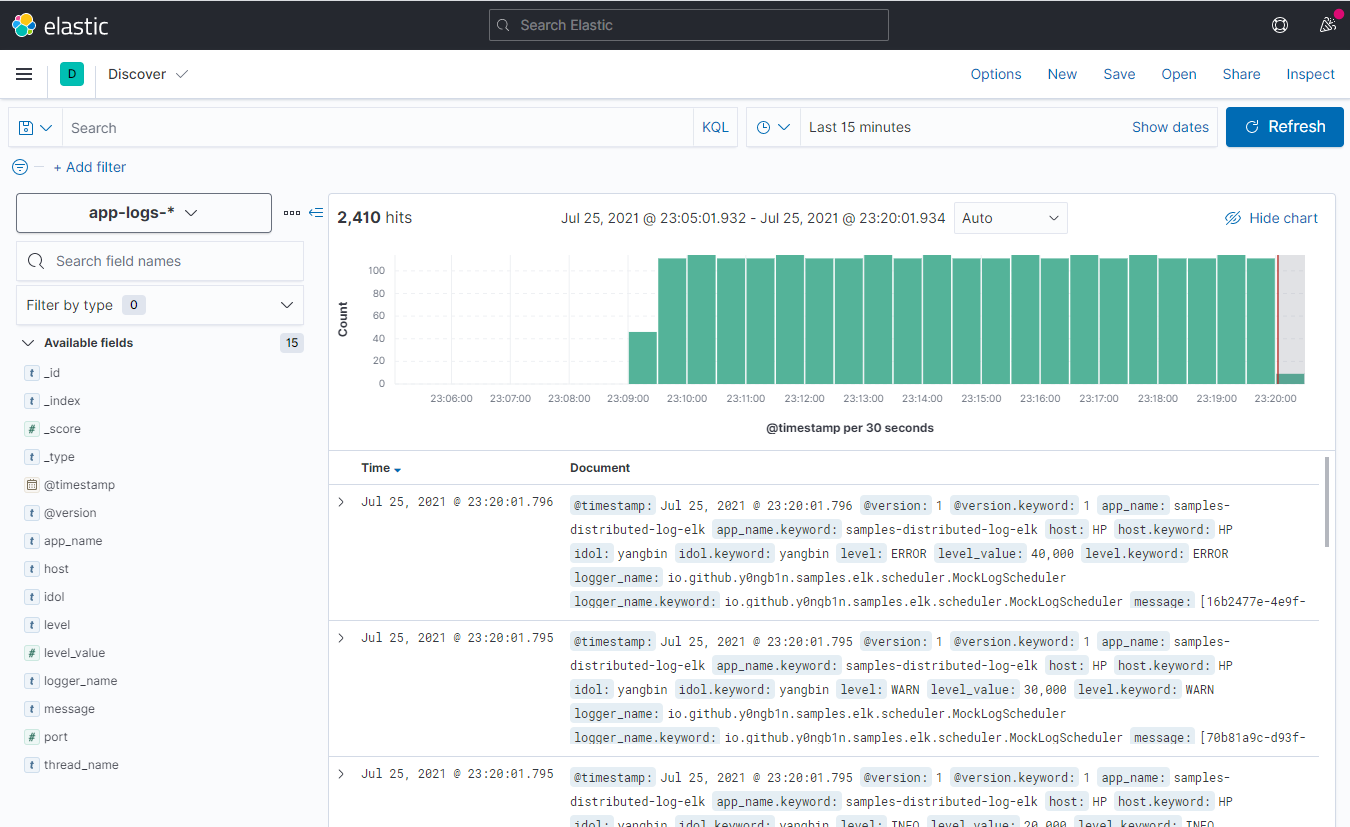
Task: Click the Show dates link
Action: point(1170,127)
